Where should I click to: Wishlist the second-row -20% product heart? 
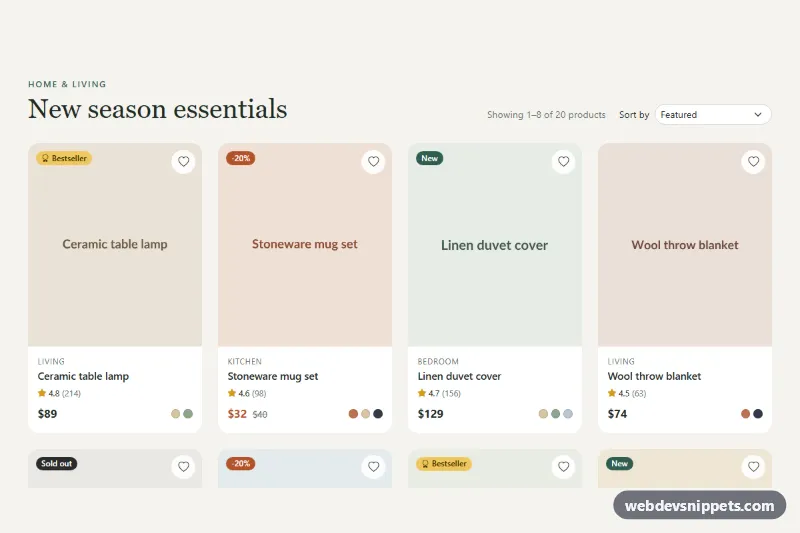[373, 467]
